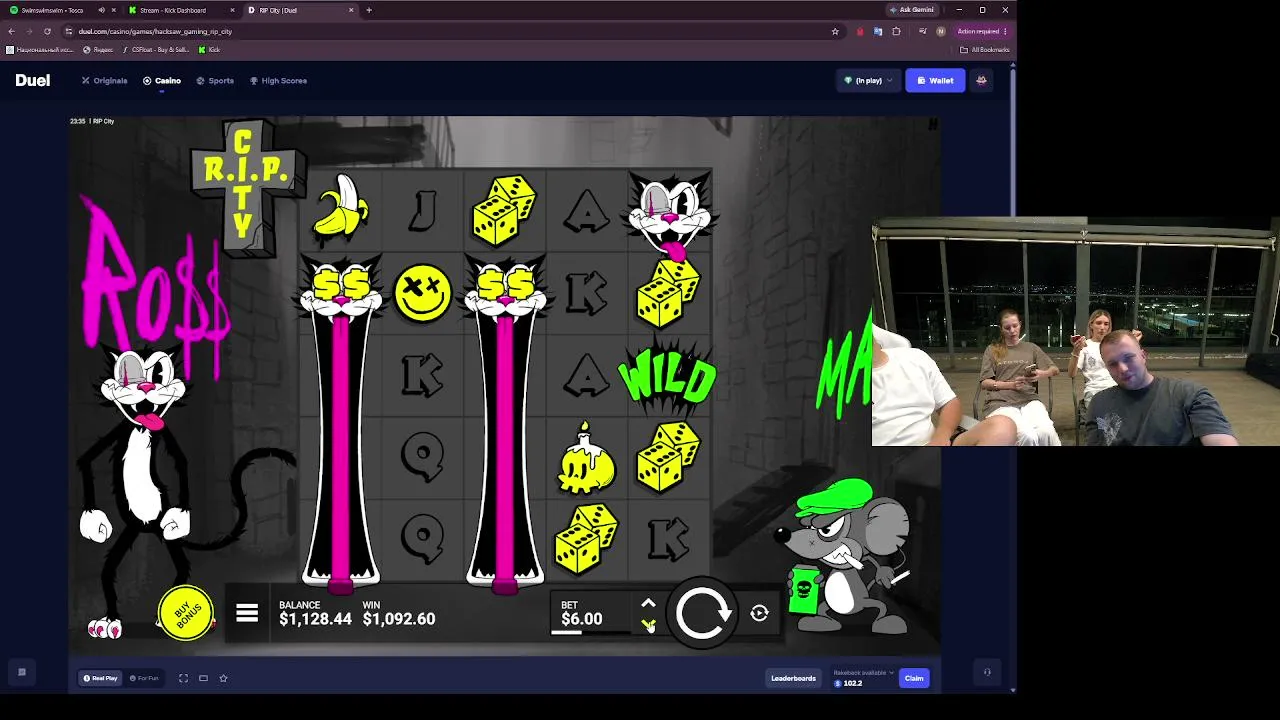1280x720 pixels.
Task: Click the yellow banana symbol on the reels
Action: 341,209
